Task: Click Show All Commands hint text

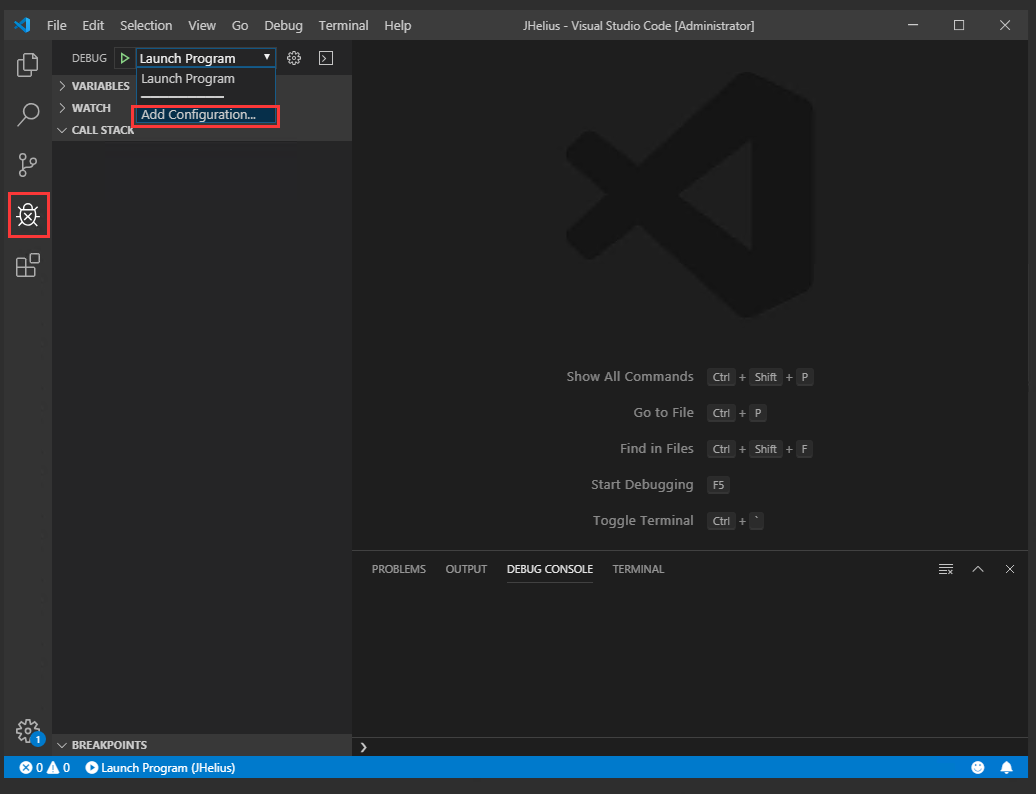Action: pos(630,377)
